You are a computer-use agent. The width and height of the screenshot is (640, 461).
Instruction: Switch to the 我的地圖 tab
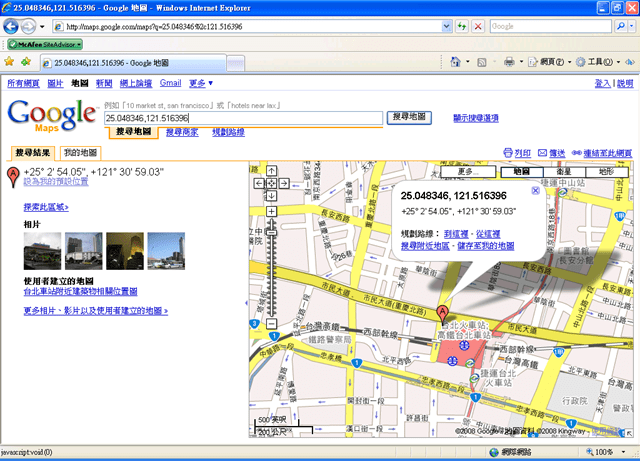(x=80, y=153)
